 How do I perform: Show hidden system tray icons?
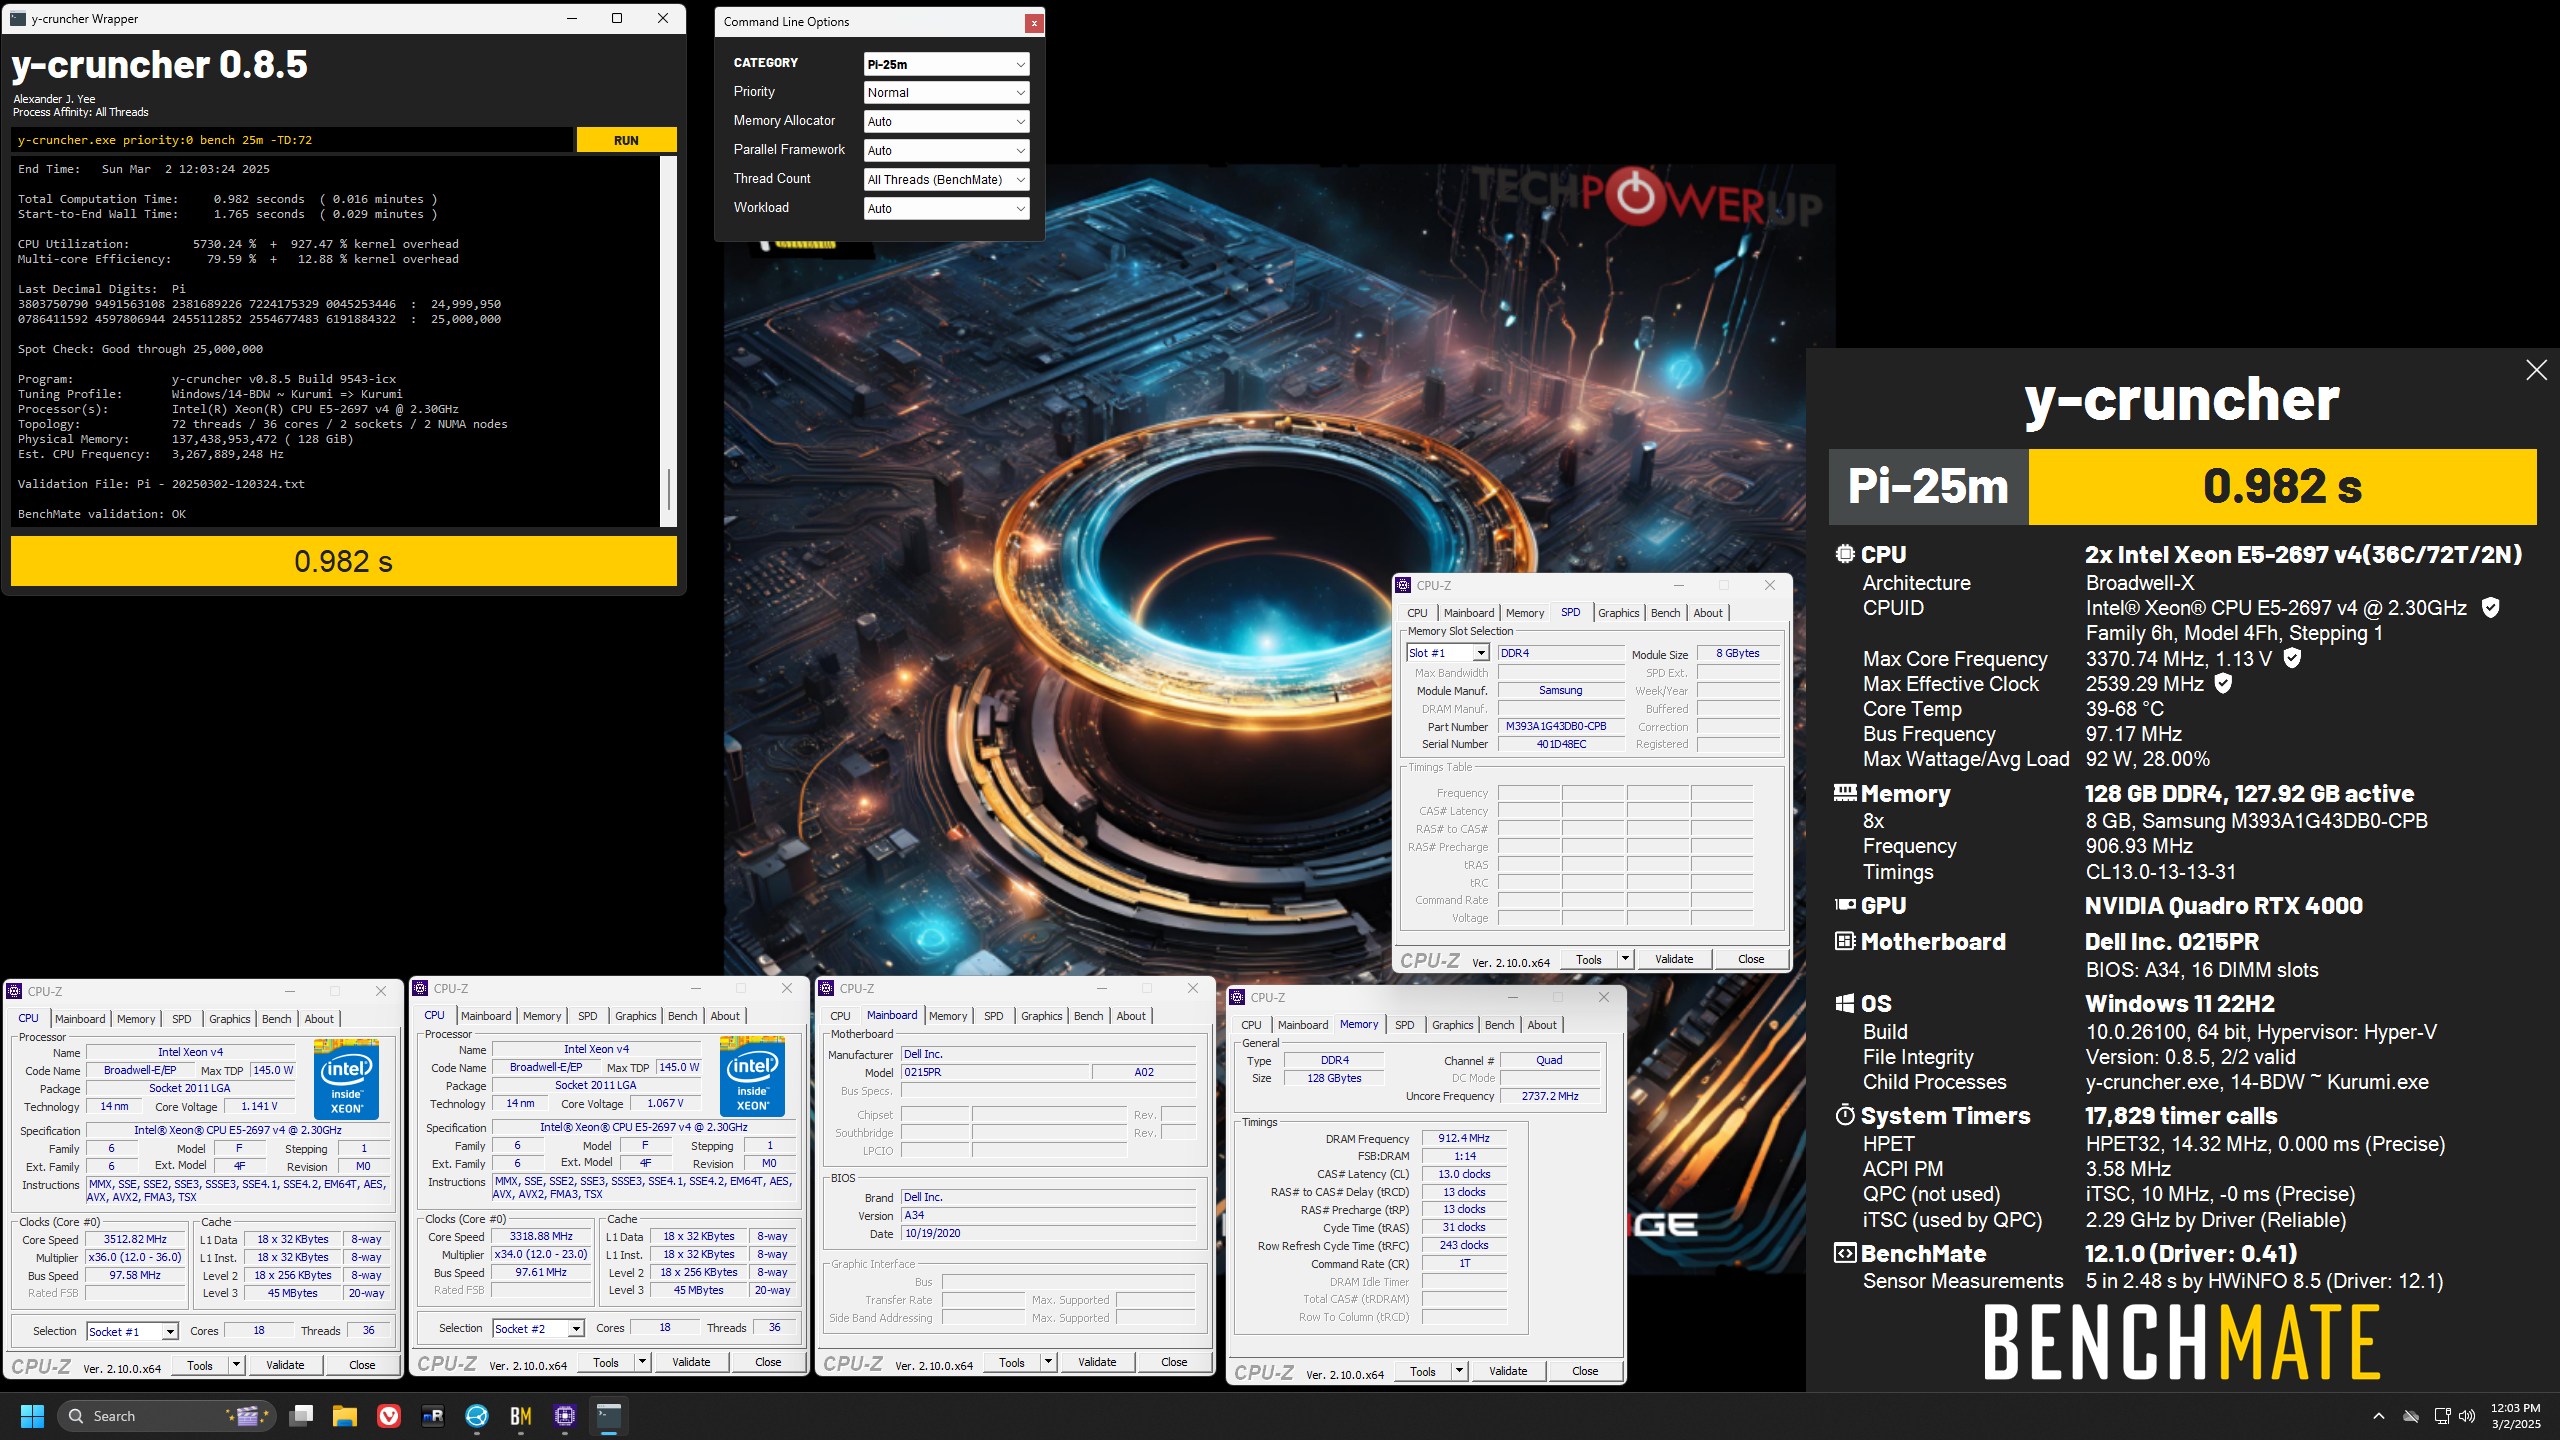pos(2379,1416)
